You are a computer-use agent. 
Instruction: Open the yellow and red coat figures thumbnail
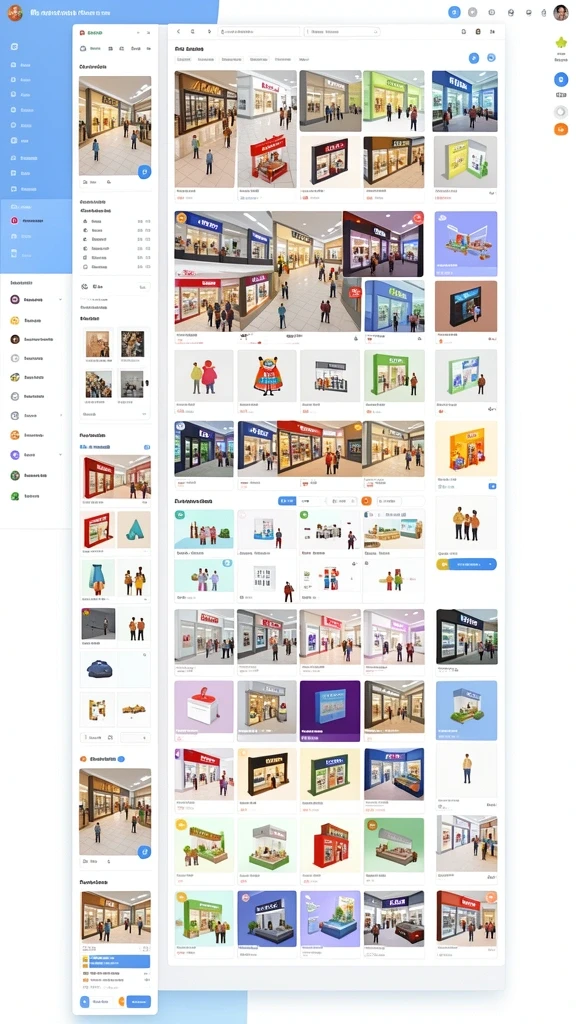204,376
